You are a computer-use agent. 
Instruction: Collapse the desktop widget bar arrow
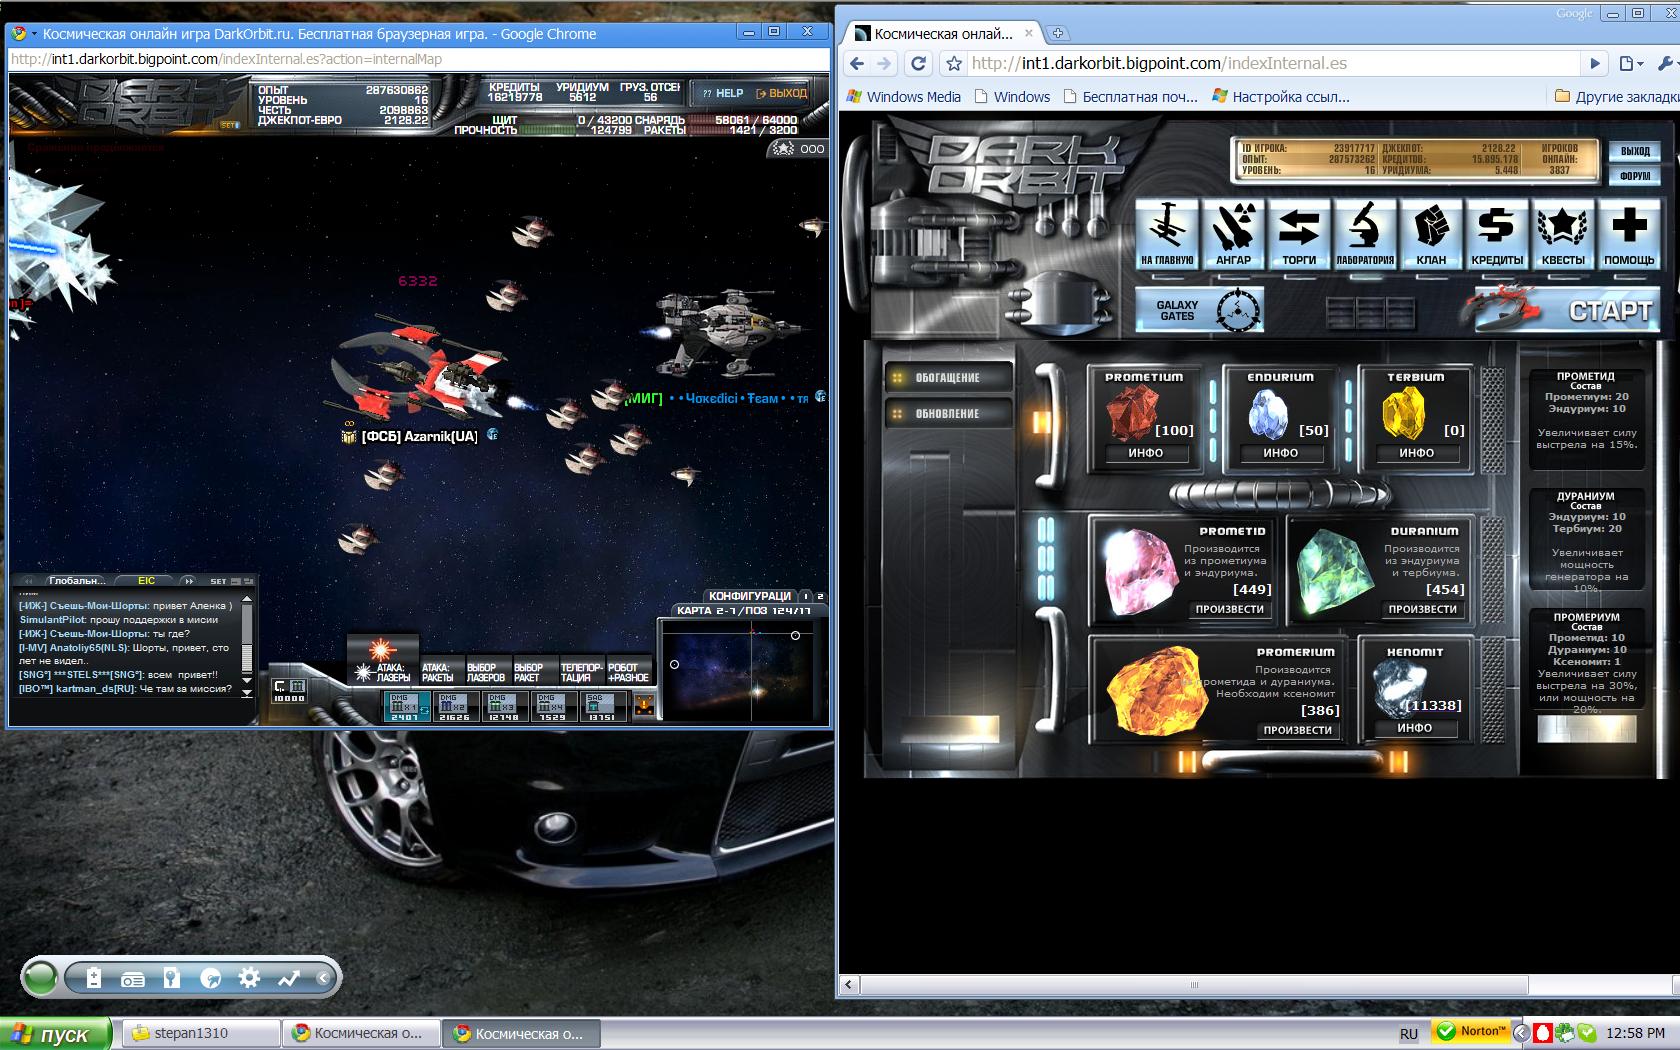323,978
